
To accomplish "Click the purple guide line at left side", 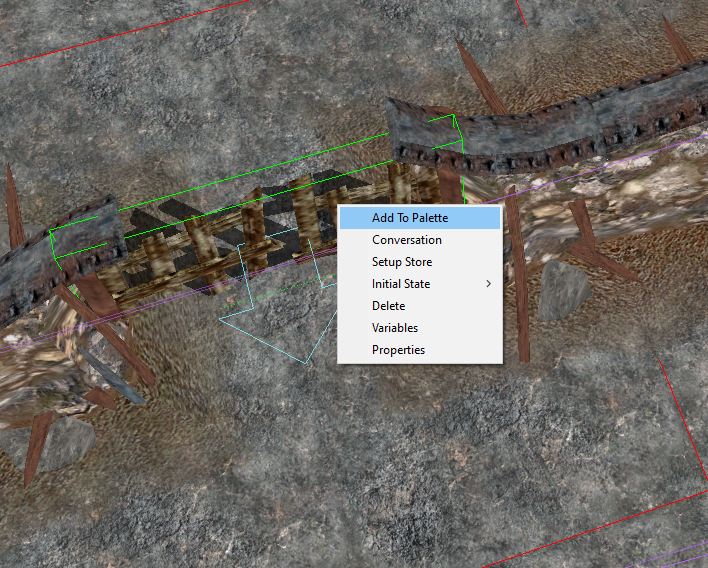I will coord(30,345).
